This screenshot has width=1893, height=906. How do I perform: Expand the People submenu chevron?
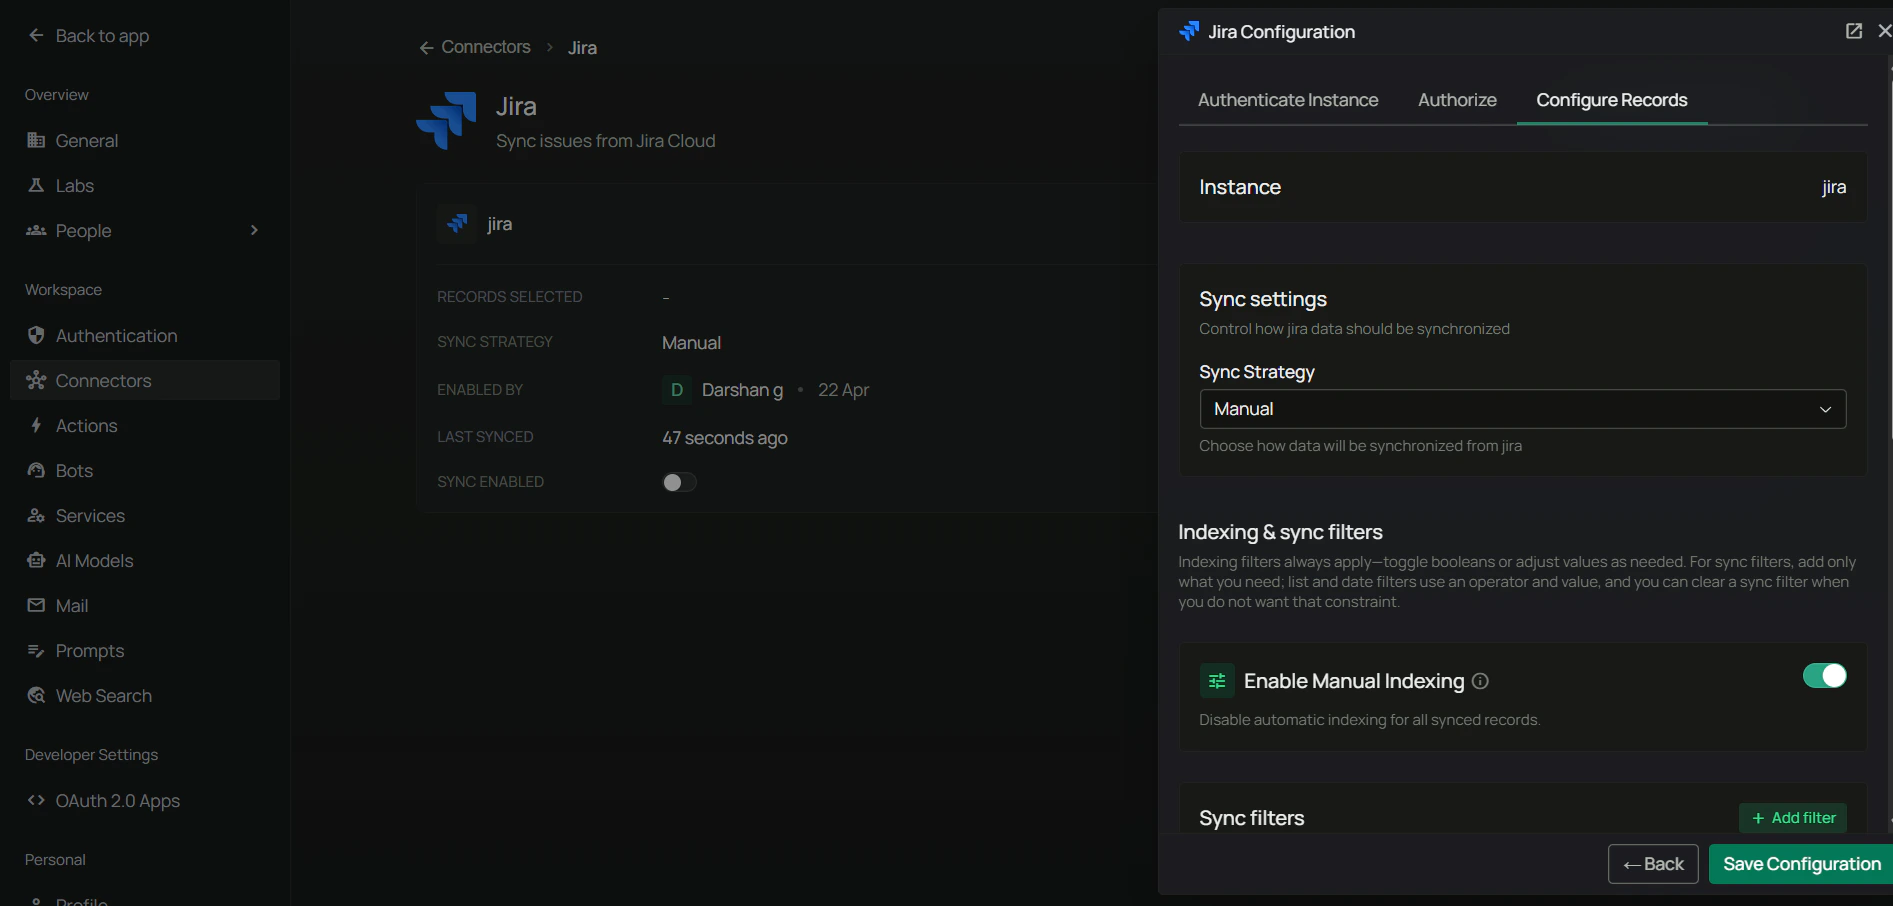click(x=254, y=230)
